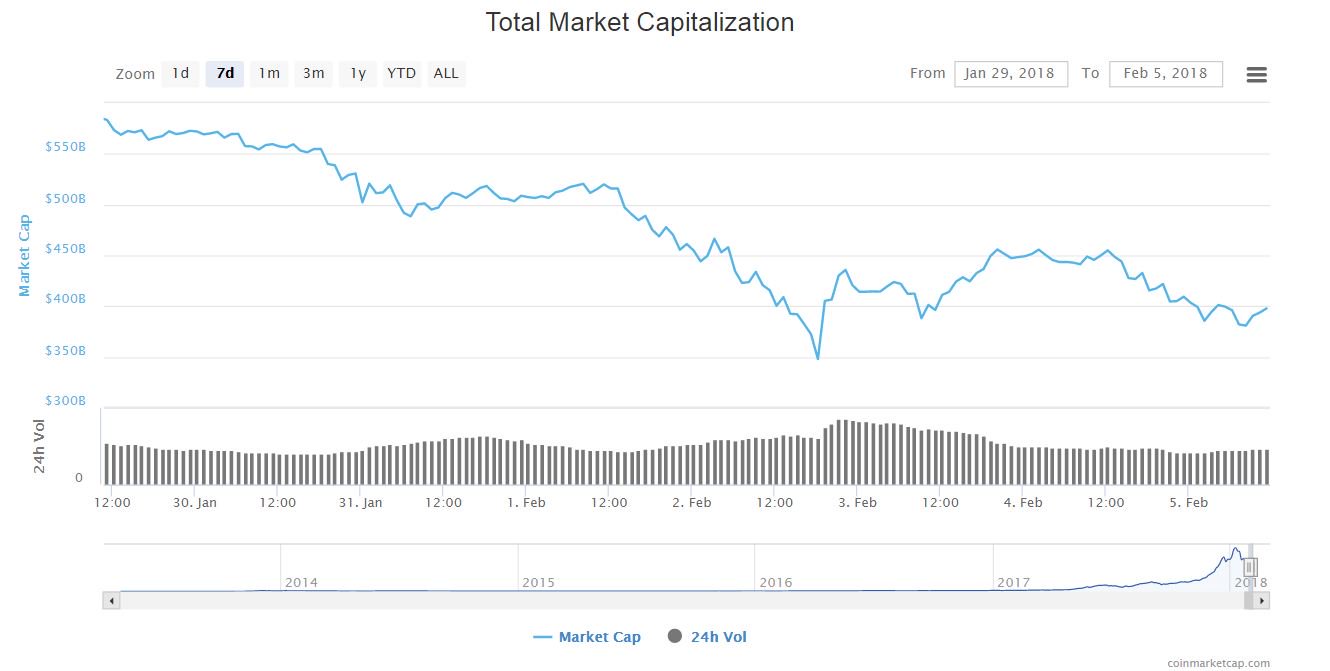This screenshot has height=671, width=1330.
Task: Select the 3m zoom range
Action: [x=312, y=73]
